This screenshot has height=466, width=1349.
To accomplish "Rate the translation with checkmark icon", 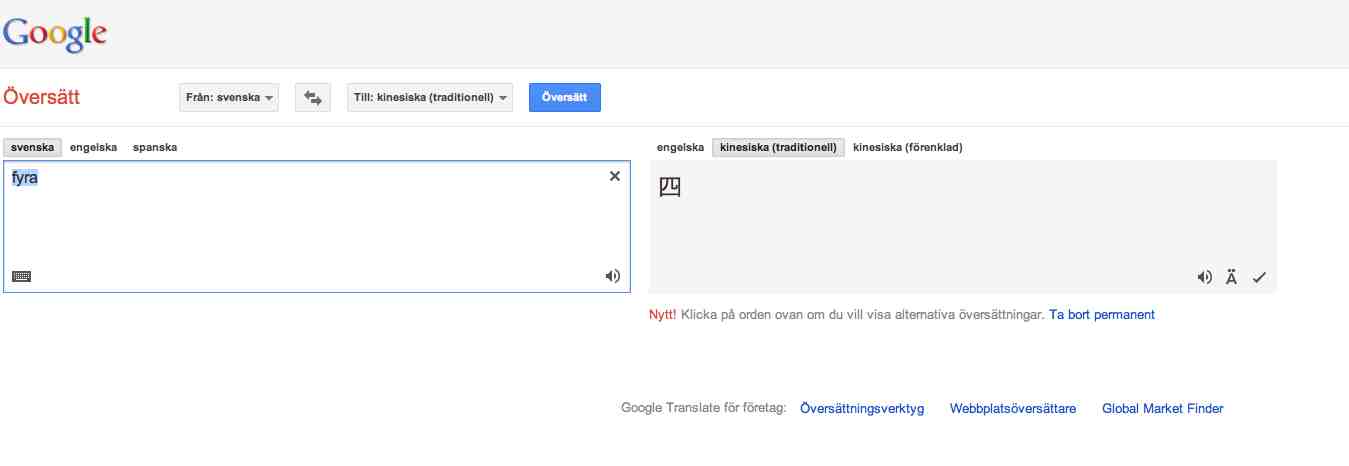I will [x=1259, y=278].
